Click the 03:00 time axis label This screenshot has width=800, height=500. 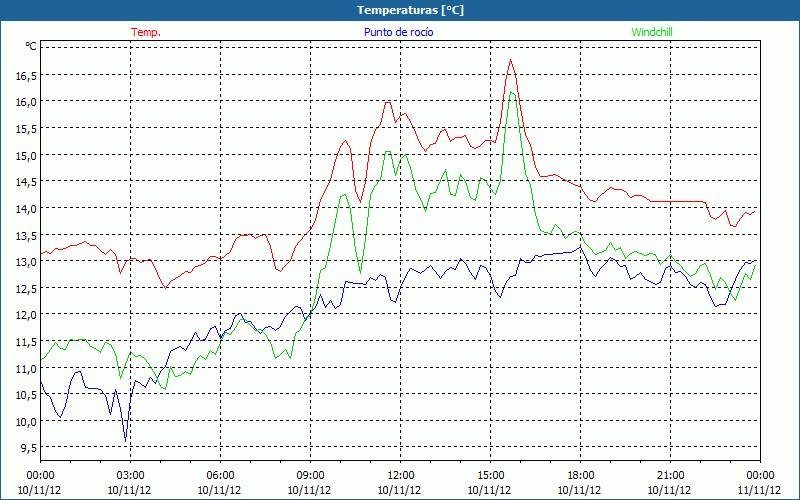[130, 476]
